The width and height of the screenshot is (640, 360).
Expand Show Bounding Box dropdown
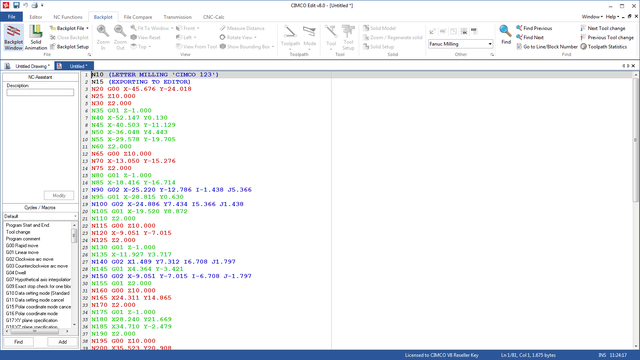click(x=273, y=47)
